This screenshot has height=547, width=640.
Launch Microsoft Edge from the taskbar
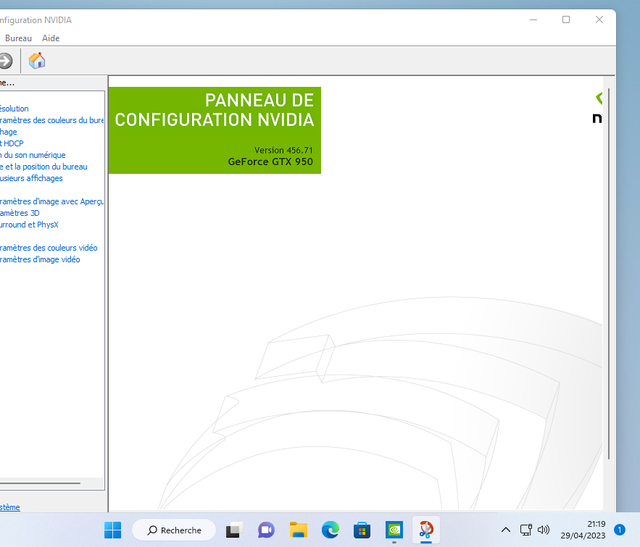click(x=330, y=530)
